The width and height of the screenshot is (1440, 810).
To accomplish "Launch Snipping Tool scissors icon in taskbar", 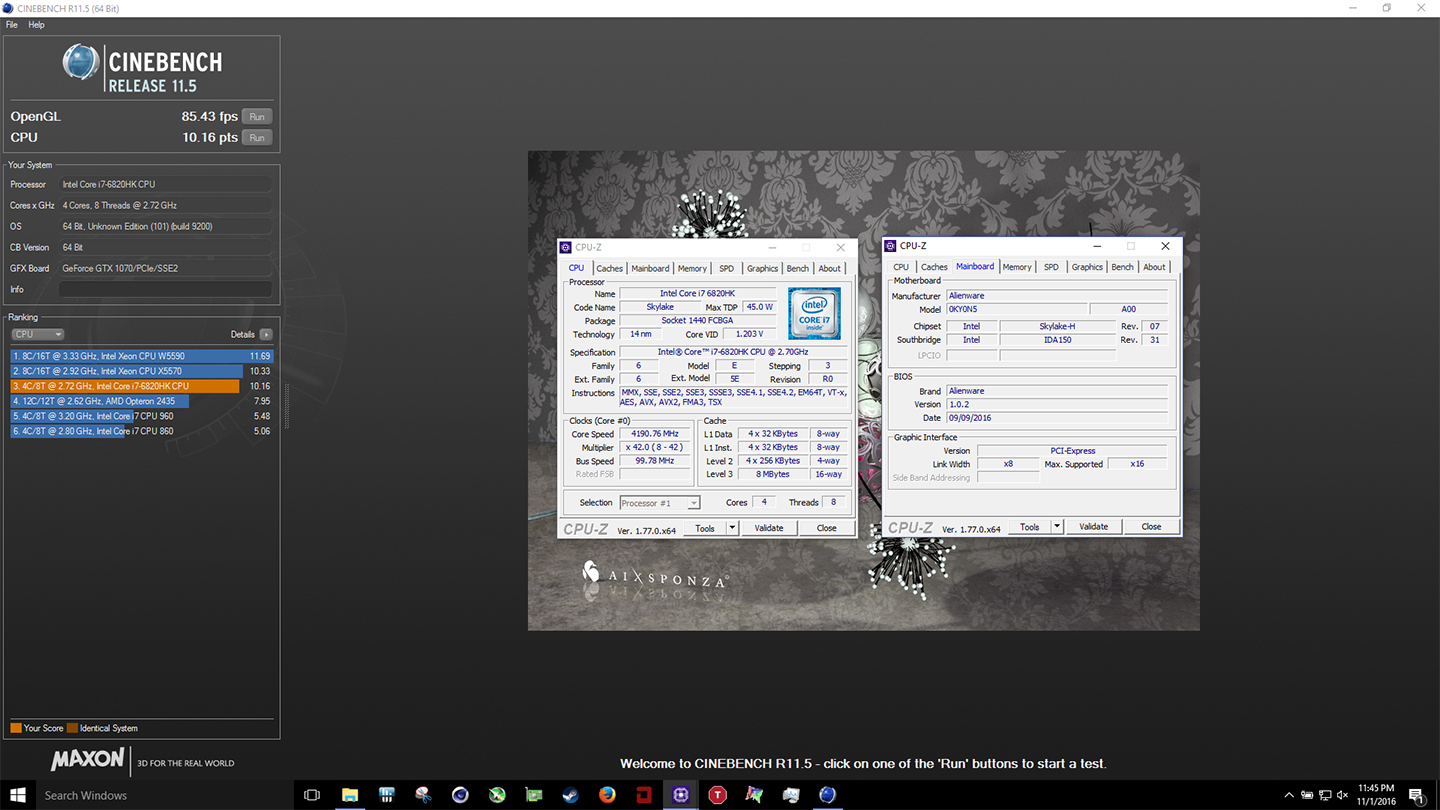I will pos(423,795).
